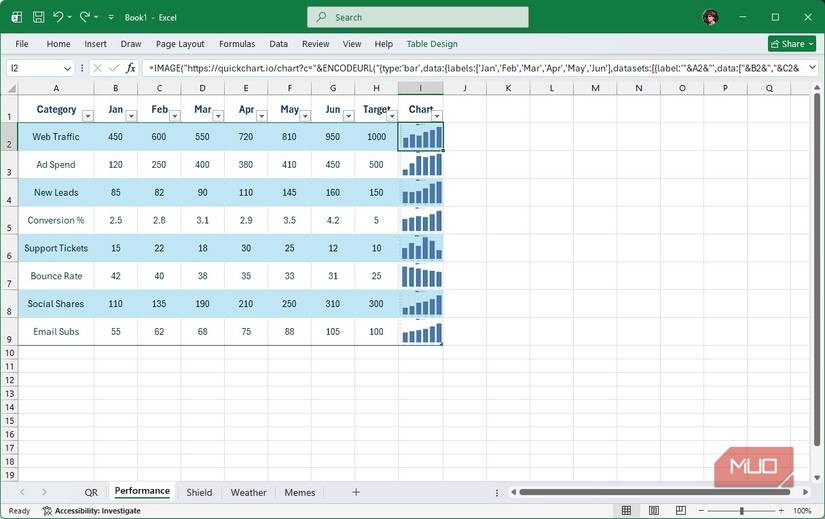This screenshot has height=519, width=825.
Task: Click the Web Traffic target value '1000'
Action: [376, 137]
